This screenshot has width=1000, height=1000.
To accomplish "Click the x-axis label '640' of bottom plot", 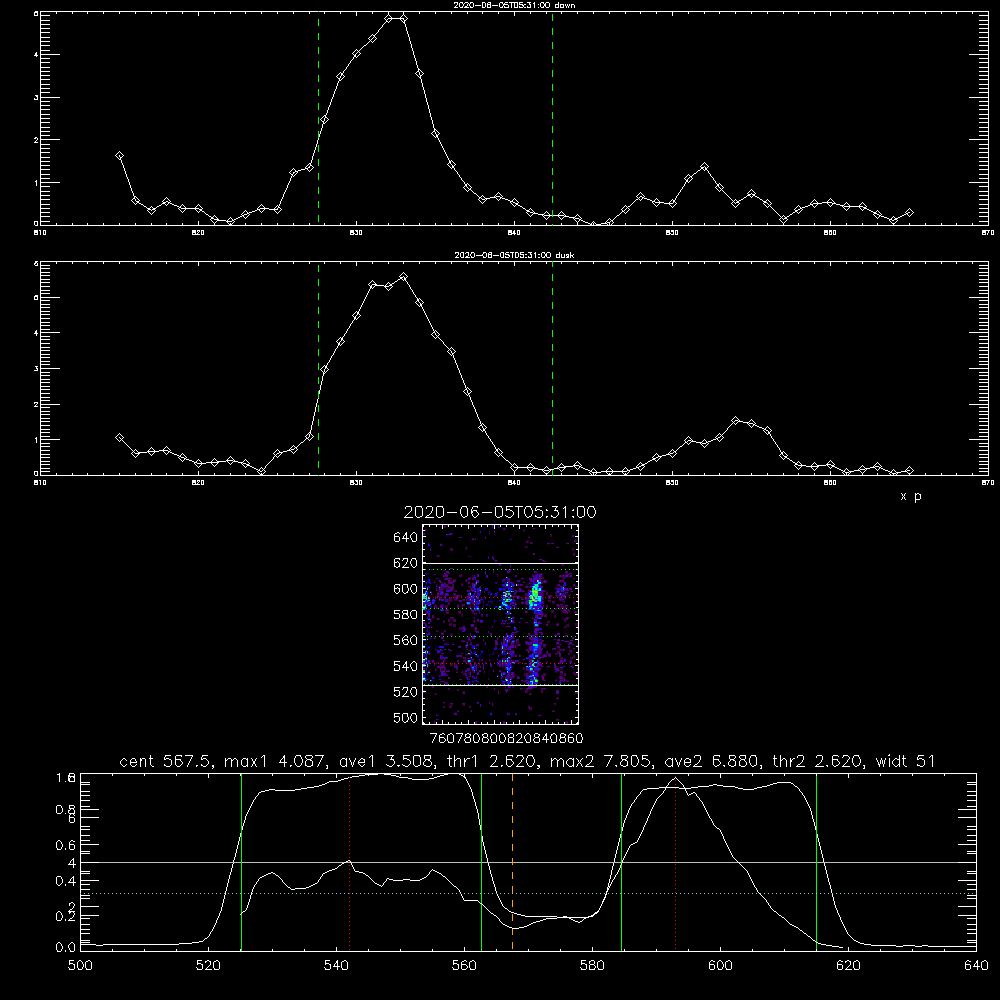I will [x=976, y=966].
